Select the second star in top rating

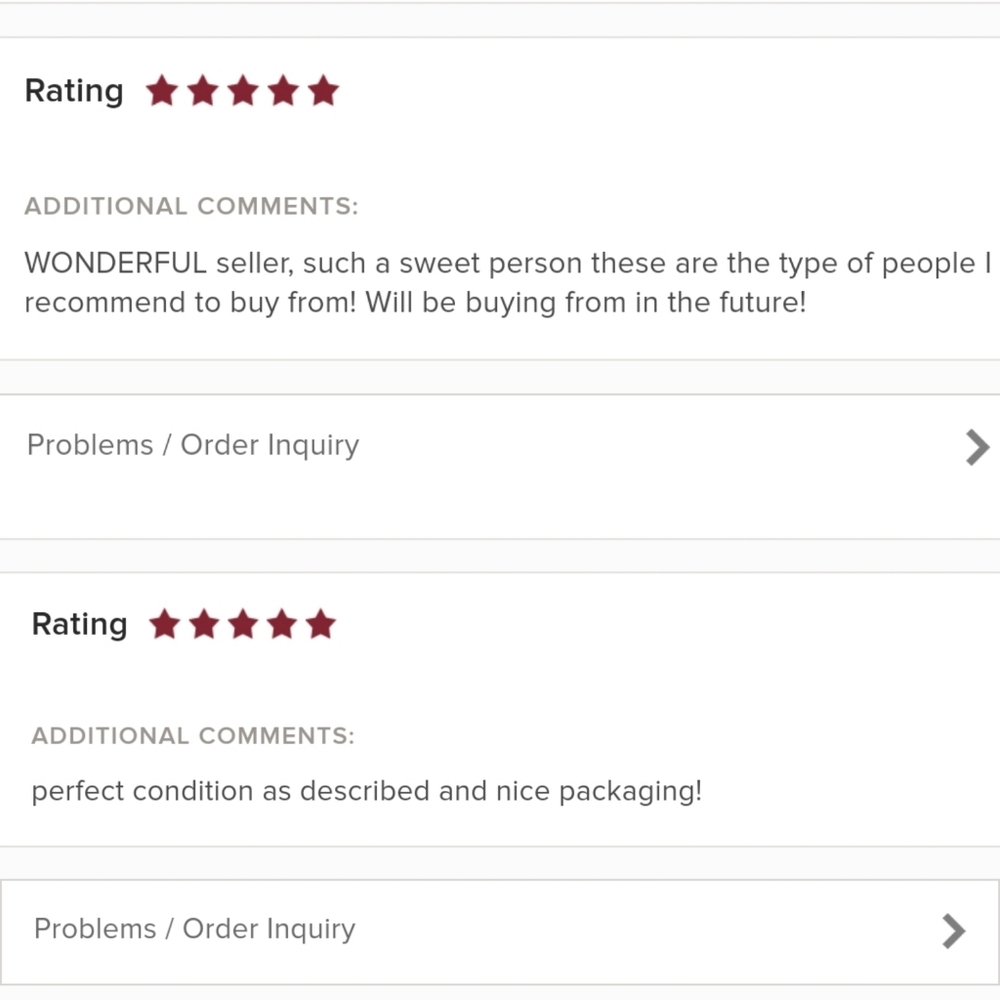coord(203,90)
